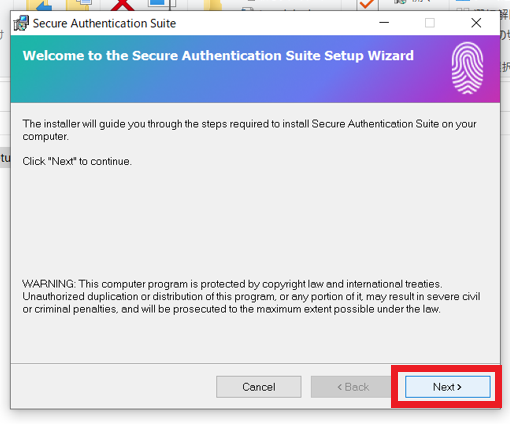The width and height of the screenshot is (510, 424).
Task: Minimize the Secure Authentication Suite window
Action: tap(384, 23)
